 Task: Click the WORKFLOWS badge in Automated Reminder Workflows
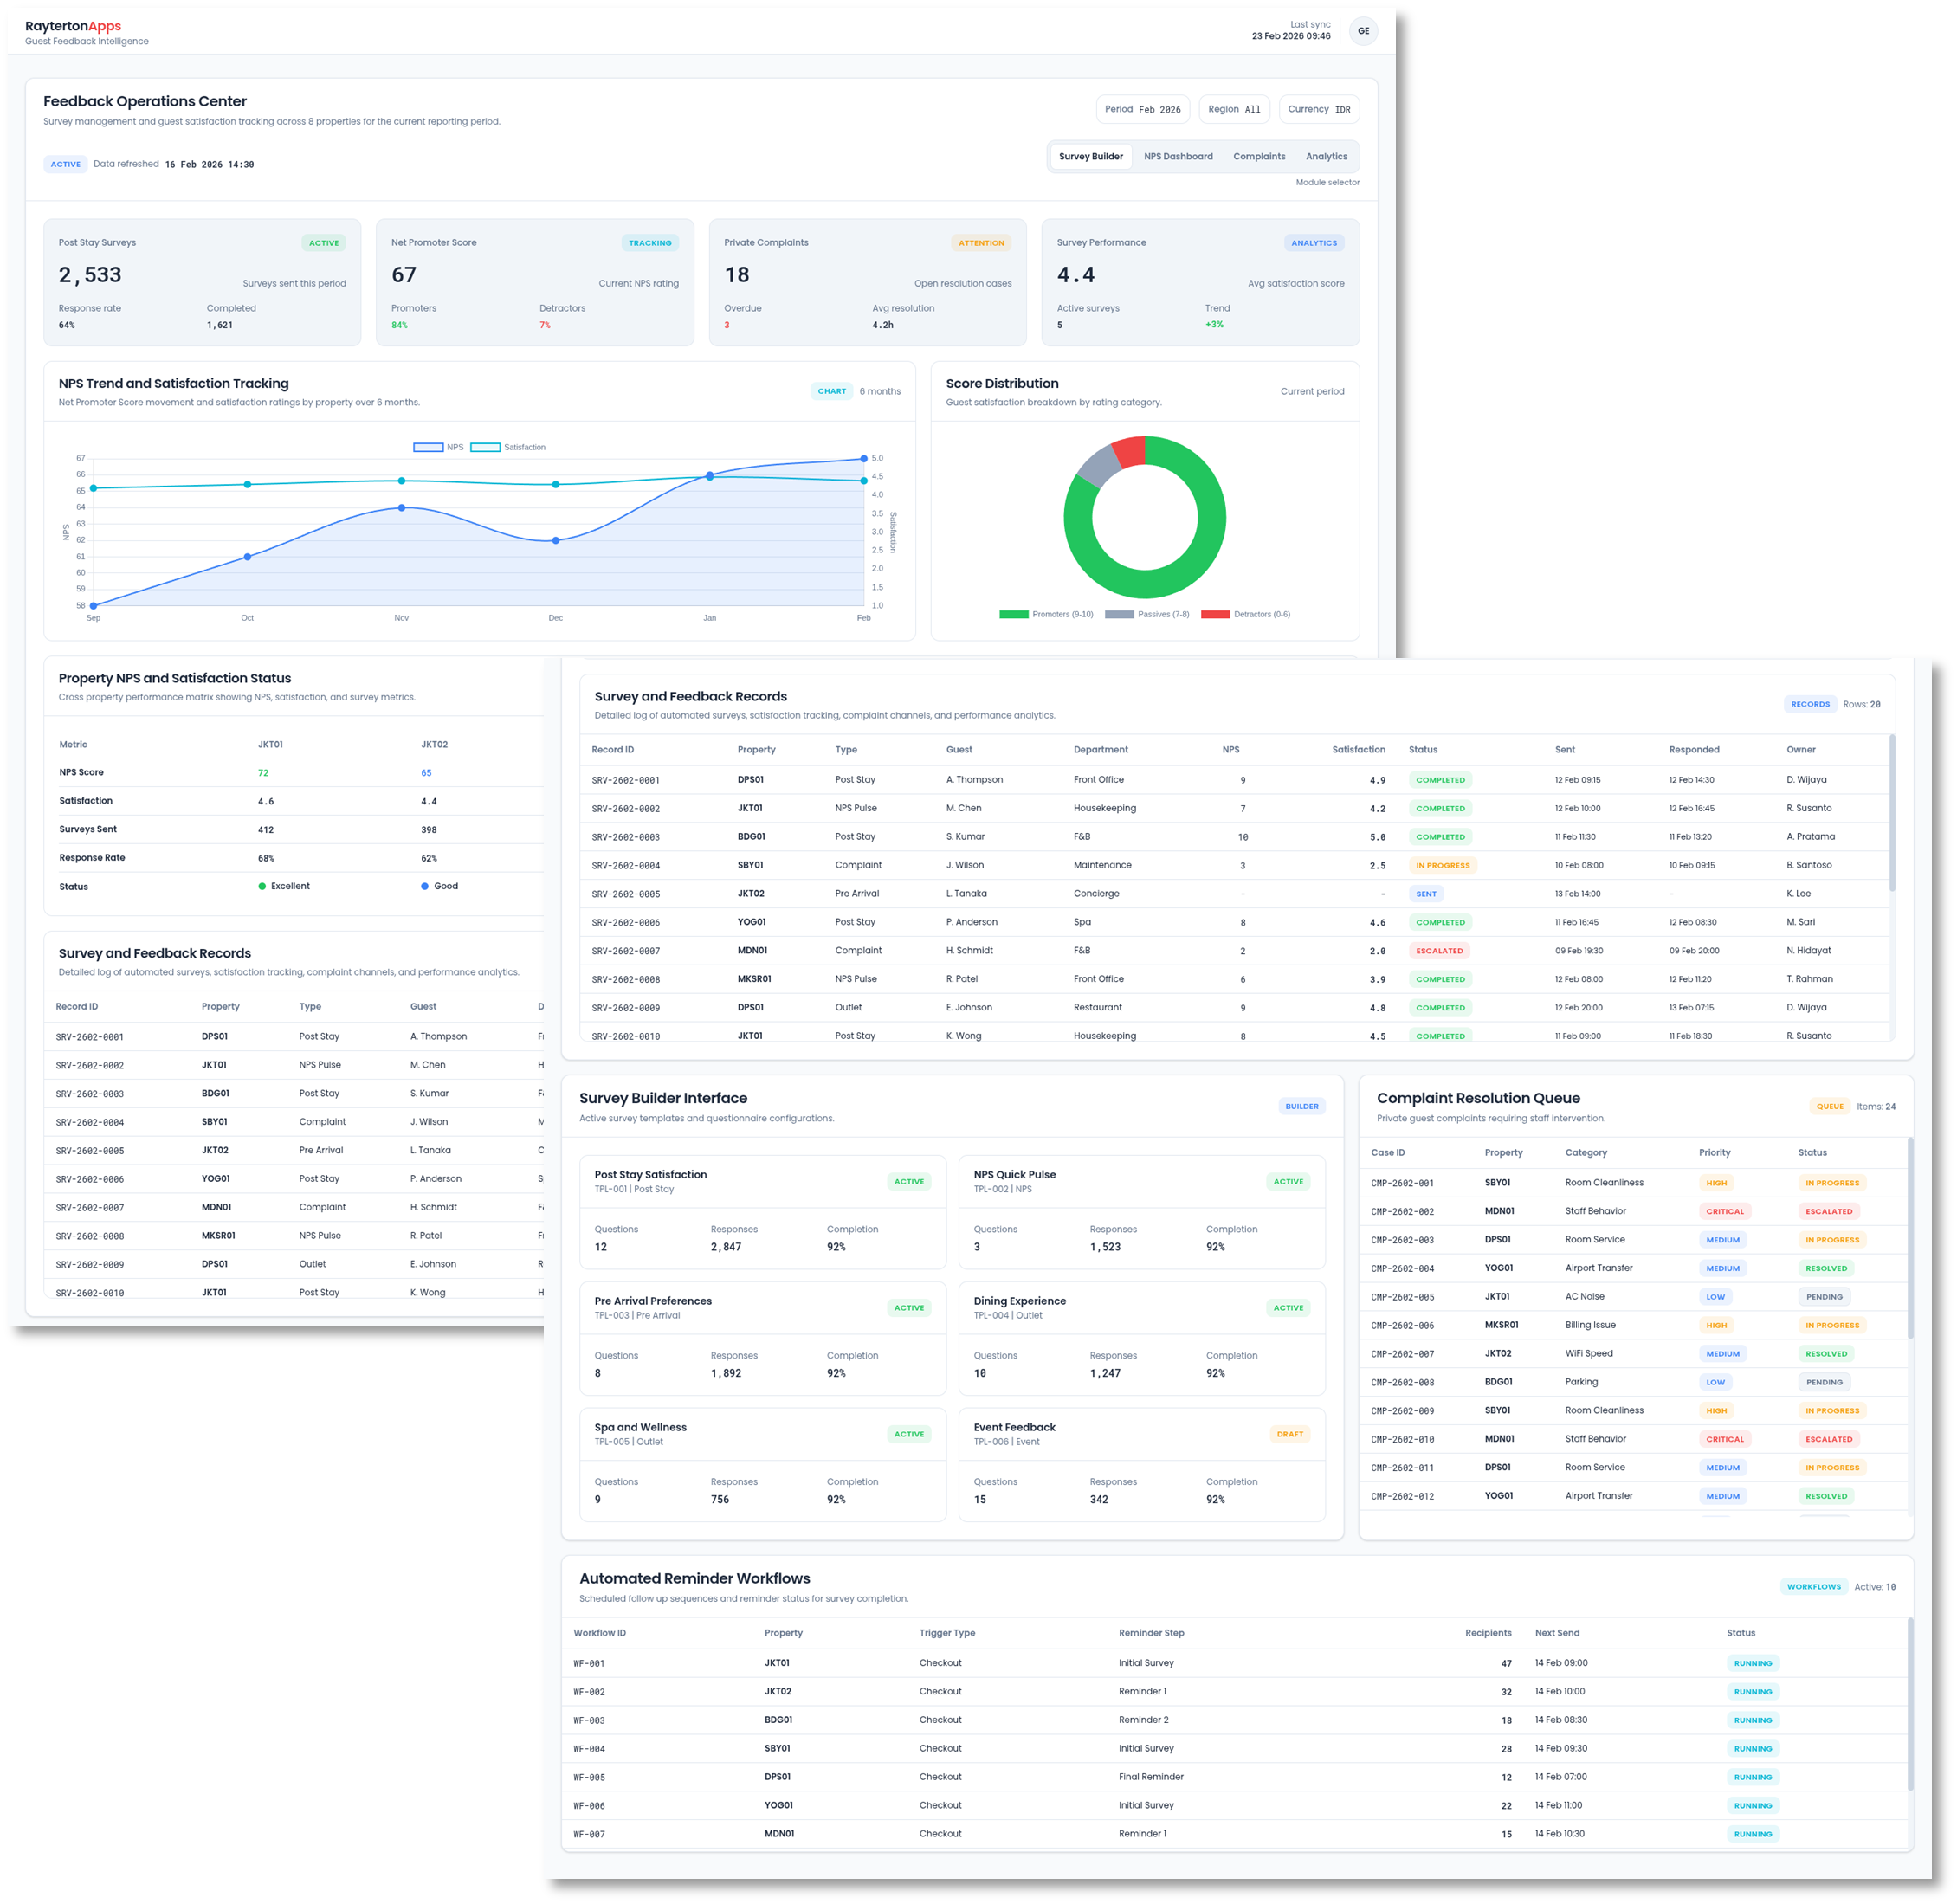[1813, 1586]
